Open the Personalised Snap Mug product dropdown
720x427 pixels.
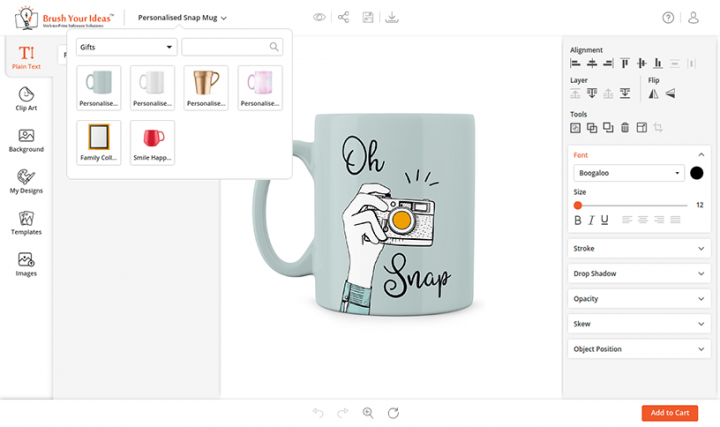tap(182, 18)
